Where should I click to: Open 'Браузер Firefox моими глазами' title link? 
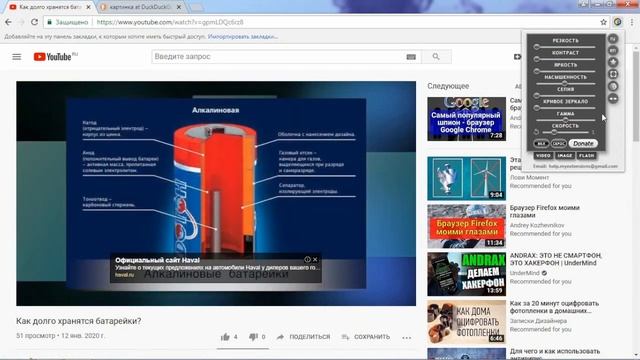click(544, 211)
